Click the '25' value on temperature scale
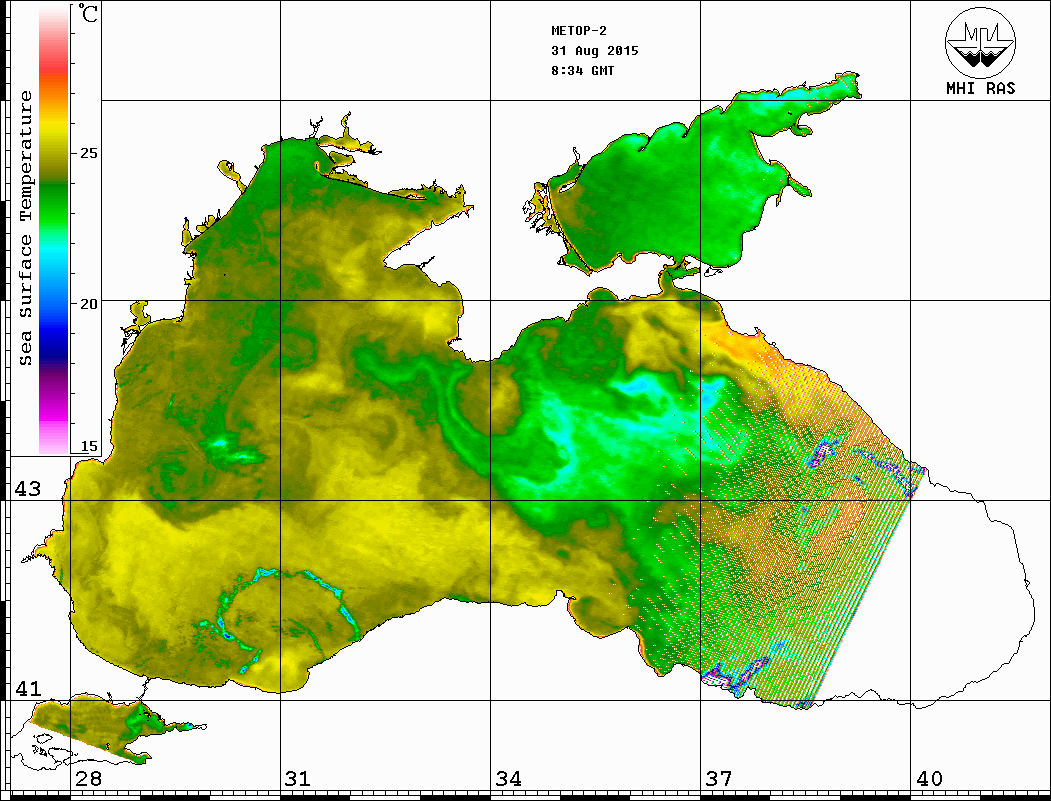The height and width of the screenshot is (801, 1051). tap(88, 153)
